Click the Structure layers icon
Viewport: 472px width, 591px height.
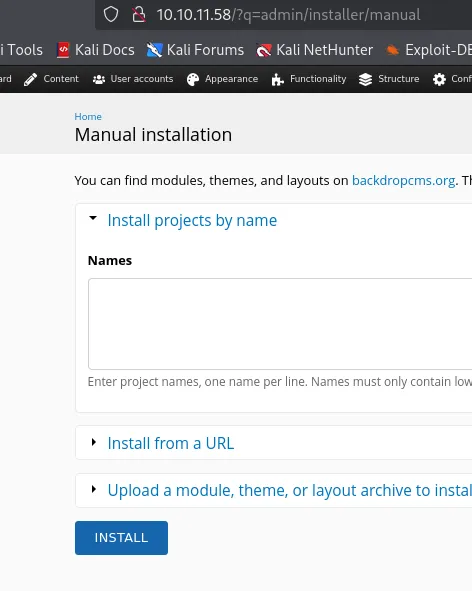(365, 79)
